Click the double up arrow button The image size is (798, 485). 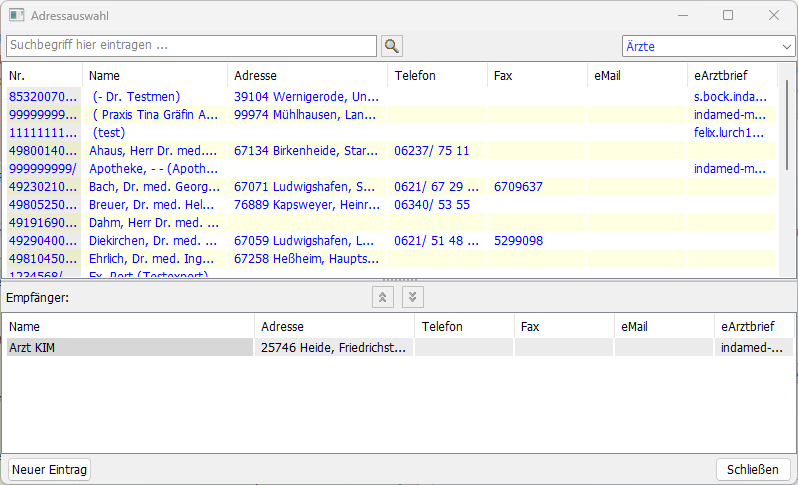(382, 297)
